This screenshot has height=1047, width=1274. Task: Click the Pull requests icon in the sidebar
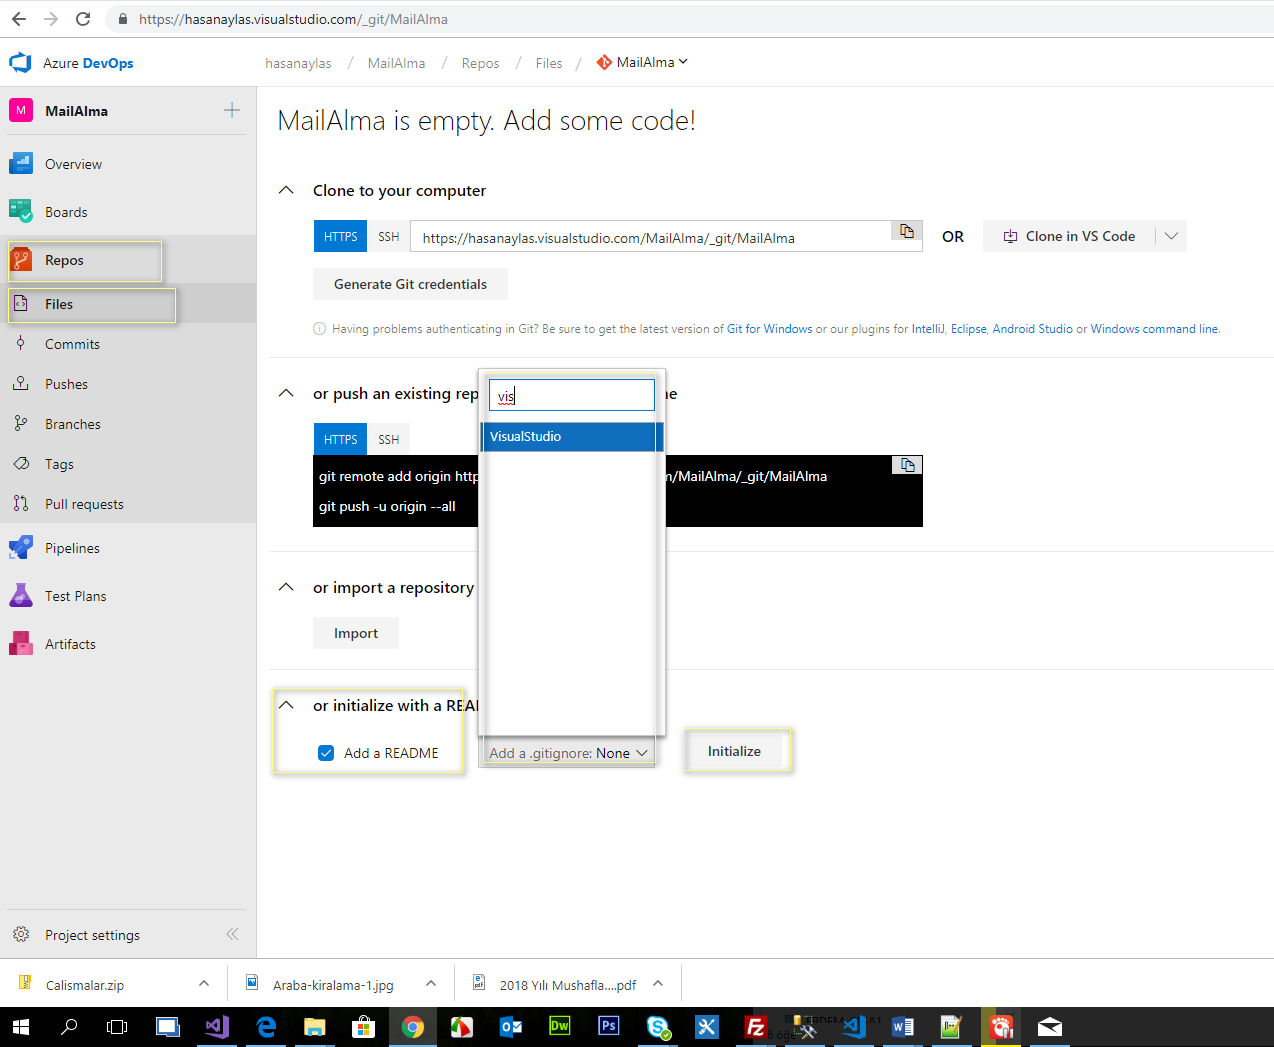click(21, 504)
